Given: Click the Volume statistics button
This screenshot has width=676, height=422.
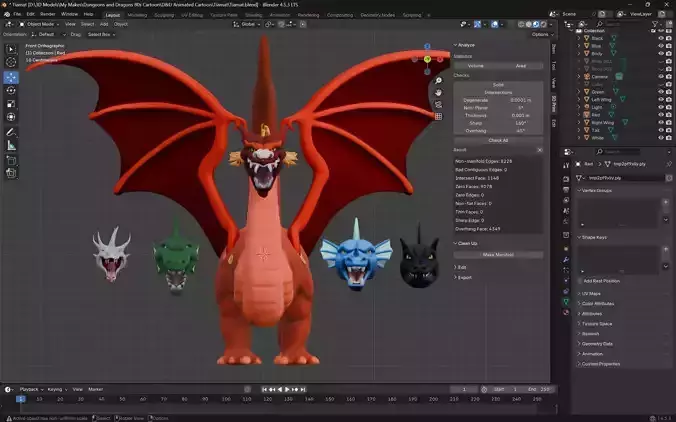Looking at the screenshot, I should tap(476, 66).
